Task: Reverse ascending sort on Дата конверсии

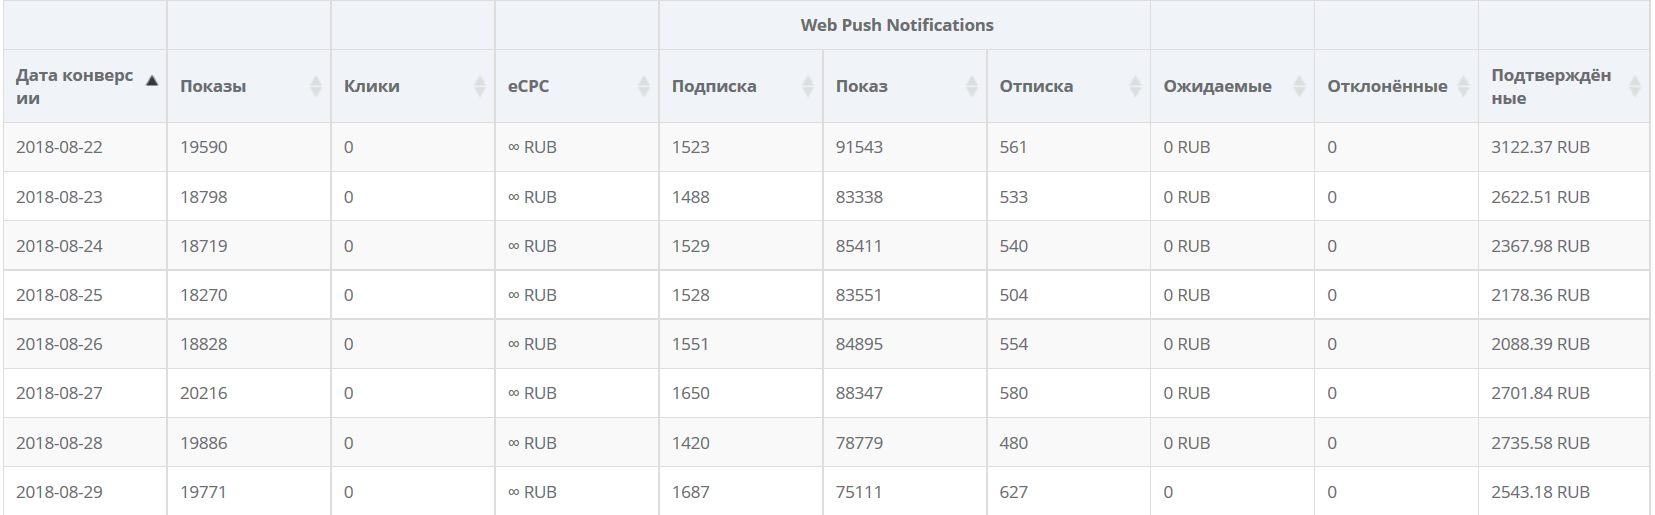Action: 152,80
